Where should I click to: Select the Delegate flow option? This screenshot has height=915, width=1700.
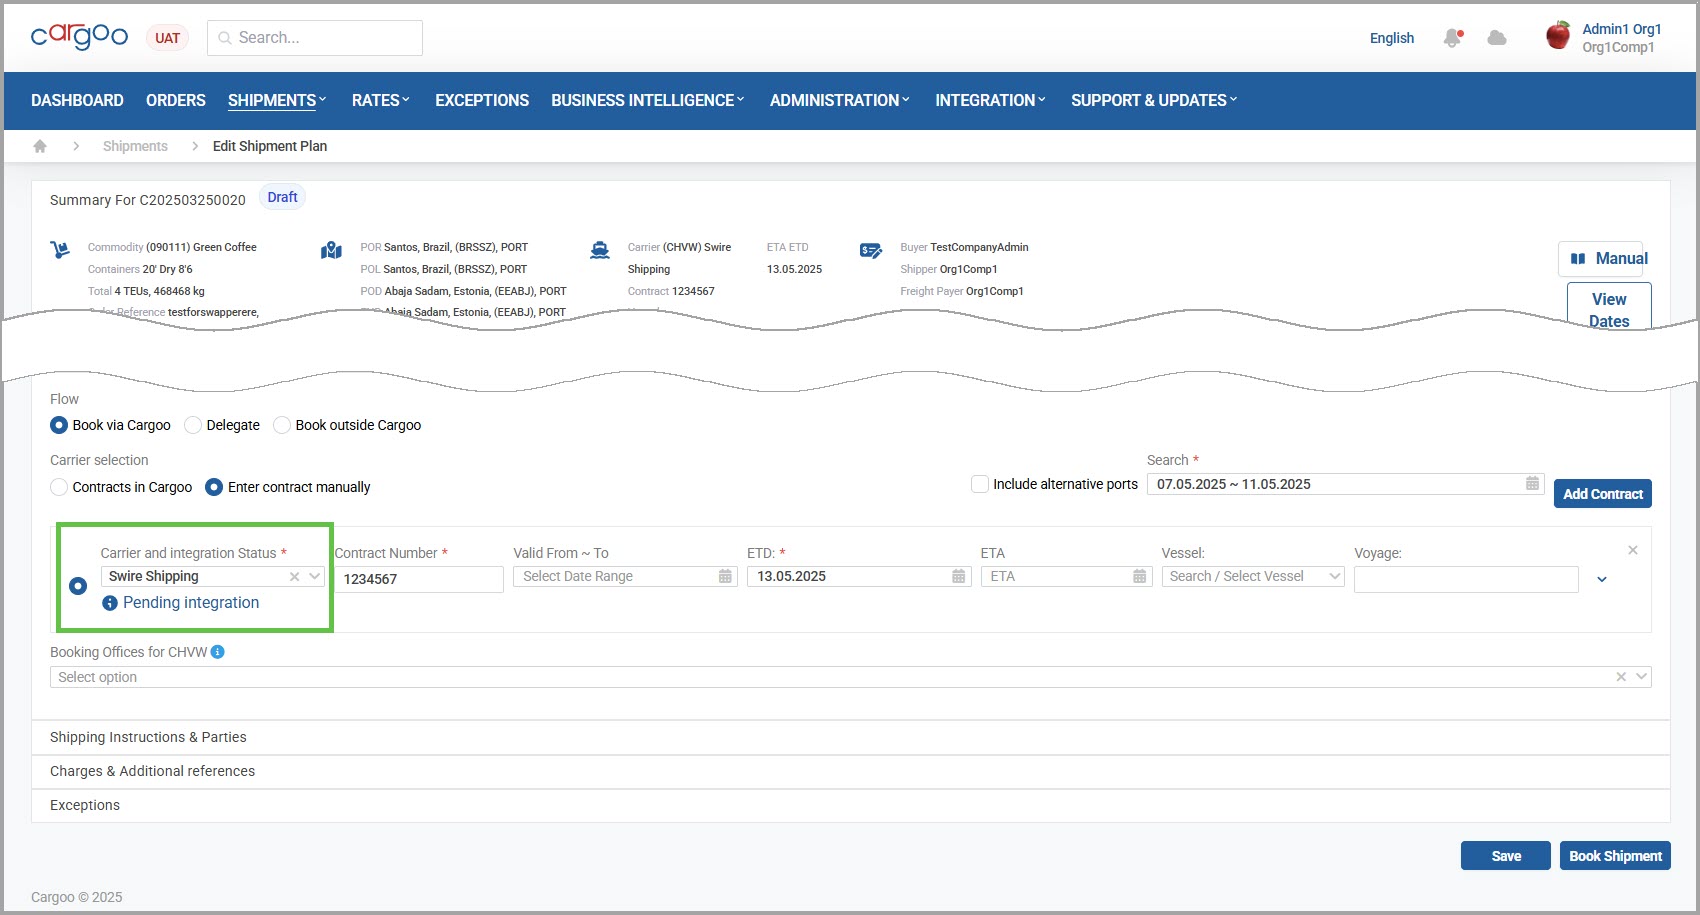(193, 425)
